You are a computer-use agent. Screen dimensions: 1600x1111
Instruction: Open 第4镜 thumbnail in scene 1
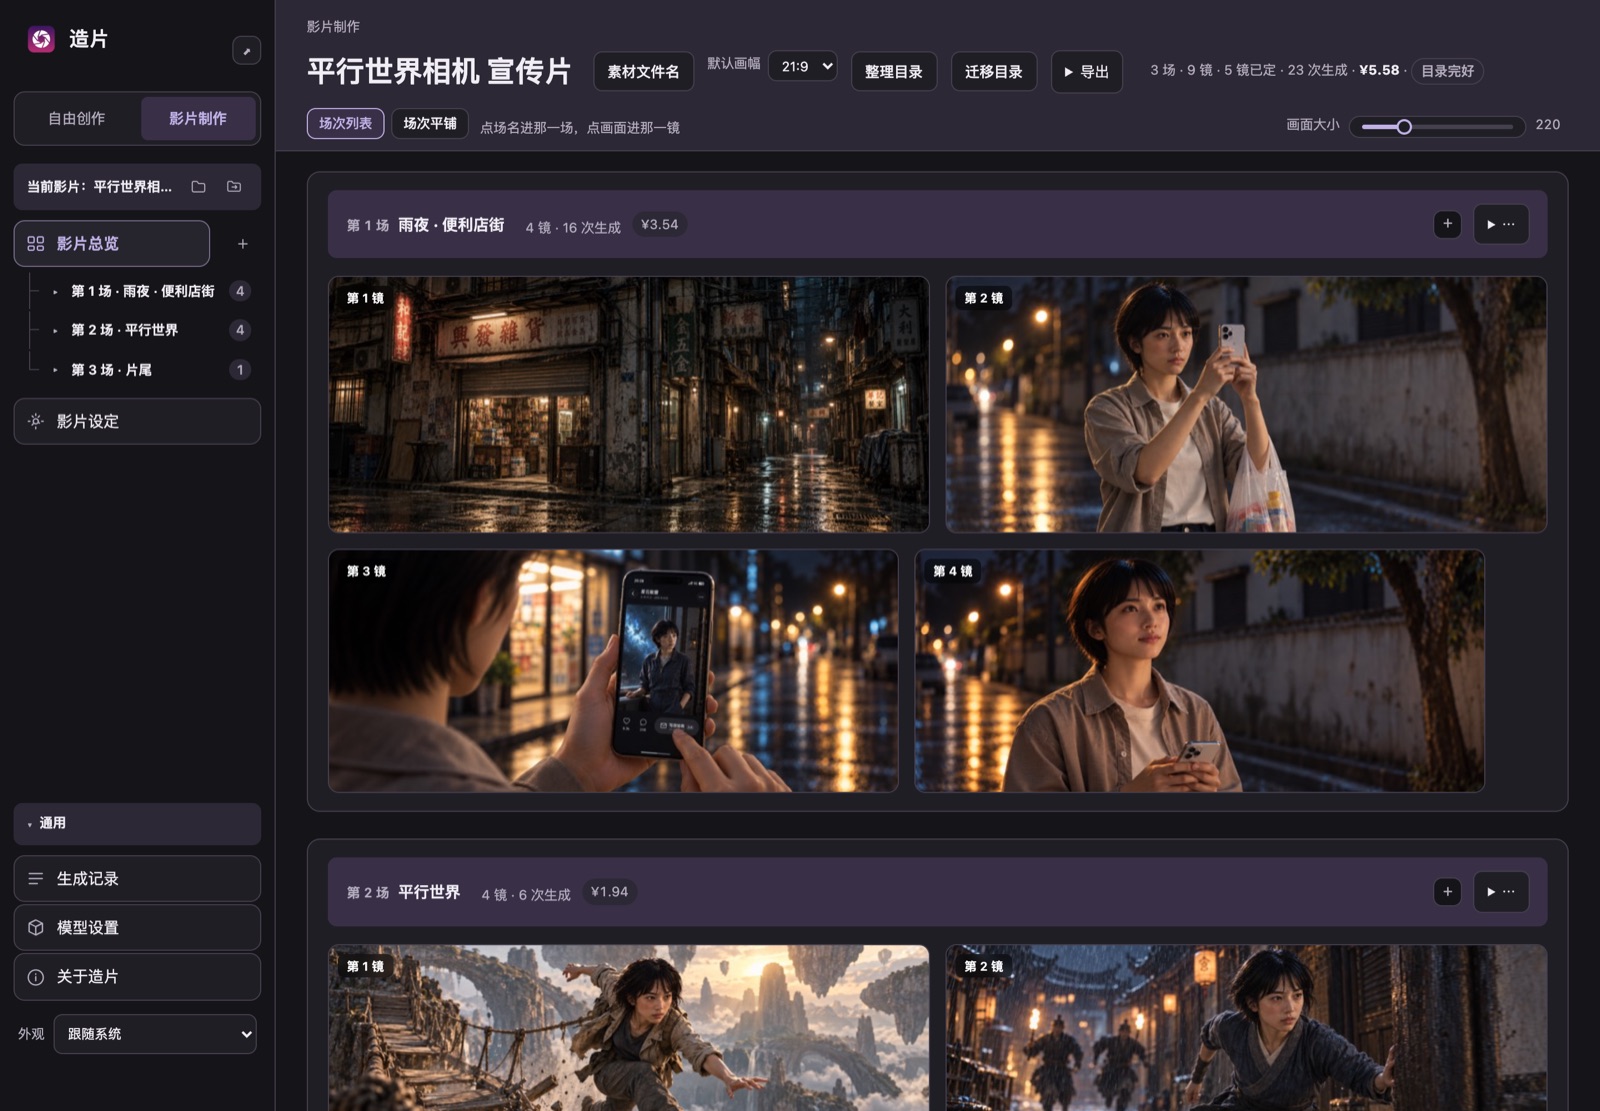1200,671
